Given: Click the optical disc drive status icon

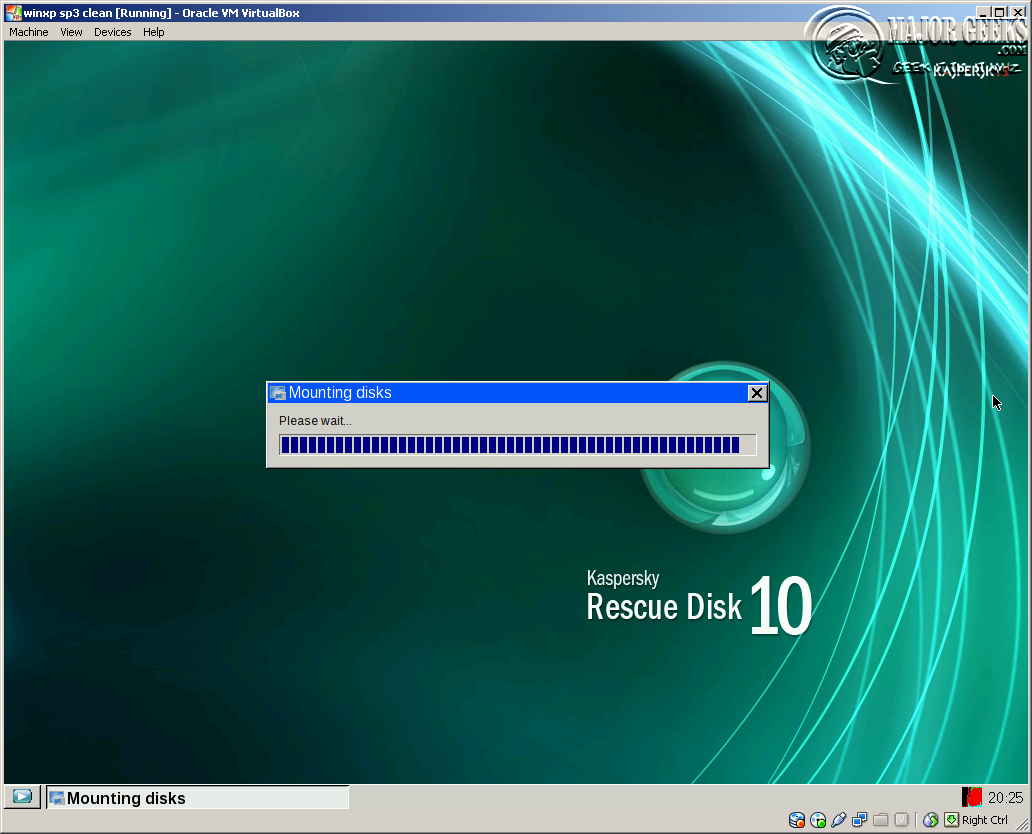Looking at the screenshot, I should click(x=817, y=820).
